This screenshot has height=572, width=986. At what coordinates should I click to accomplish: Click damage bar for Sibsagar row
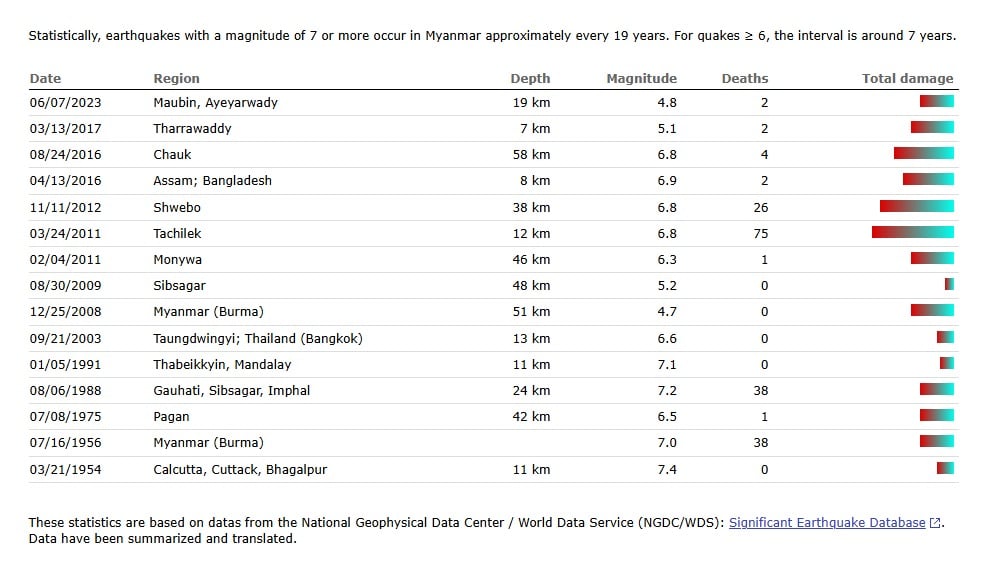click(x=950, y=284)
